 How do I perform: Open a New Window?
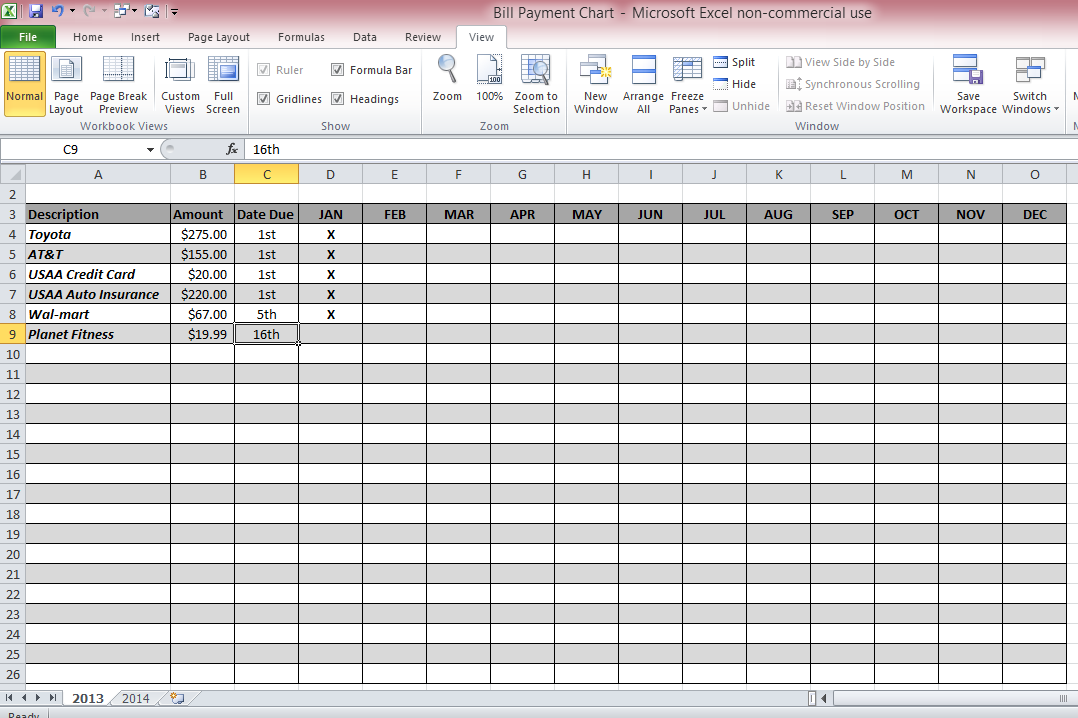pos(595,83)
